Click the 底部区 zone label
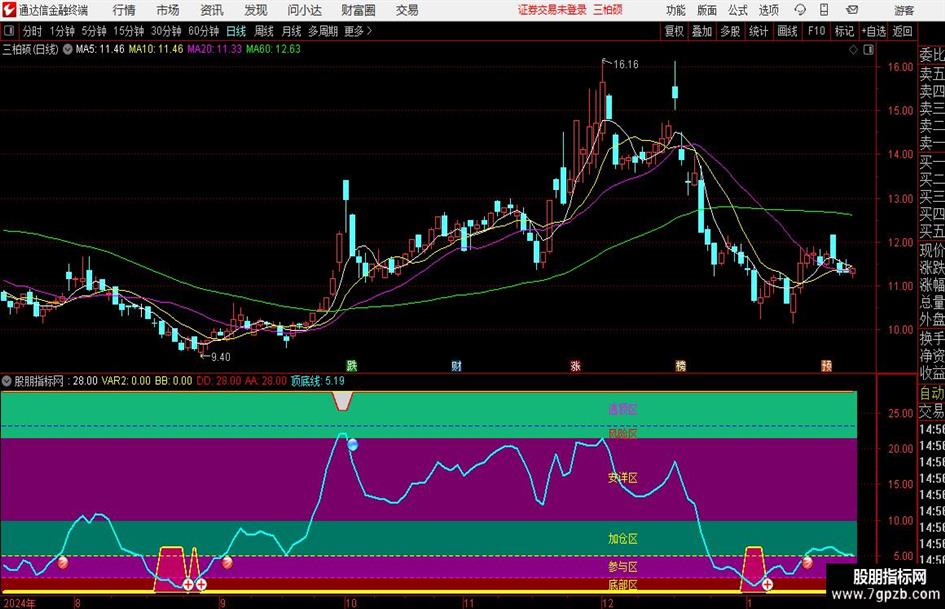 click(x=623, y=585)
